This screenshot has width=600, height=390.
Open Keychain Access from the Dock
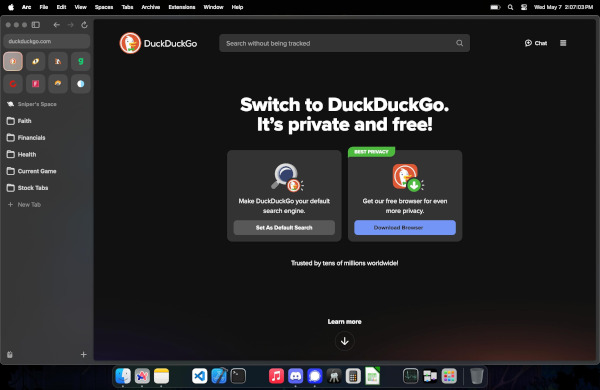point(334,376)
